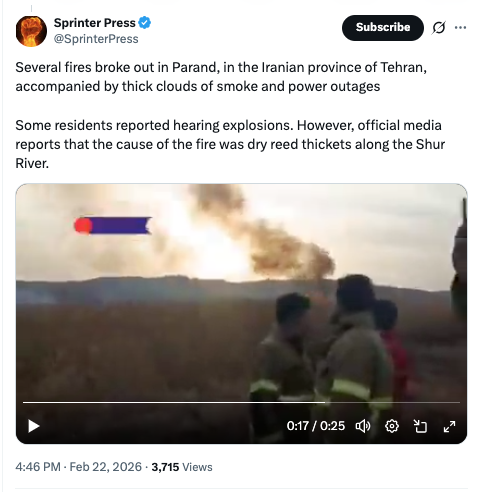The width and height of the screenshot is (479, 492).
Task: Seek along the video progress bar
Action: (241, 403)
